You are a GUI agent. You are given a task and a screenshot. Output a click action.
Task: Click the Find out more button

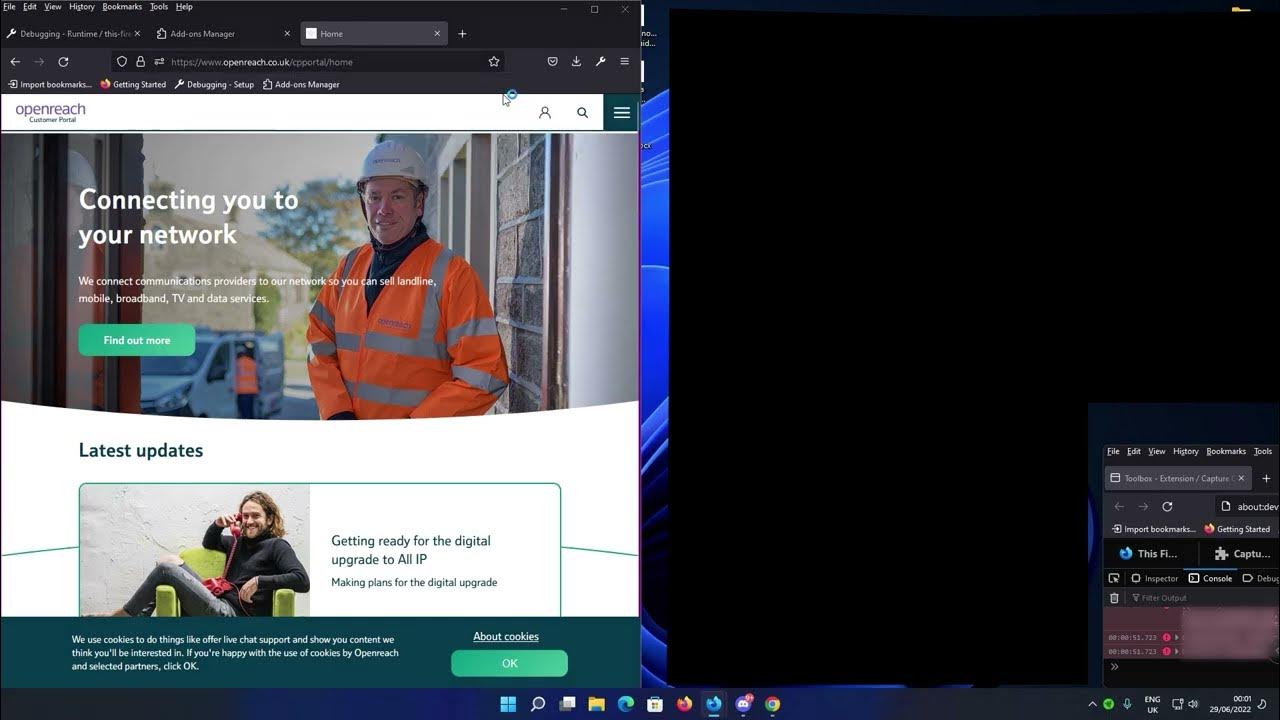(x=137, y=340)
